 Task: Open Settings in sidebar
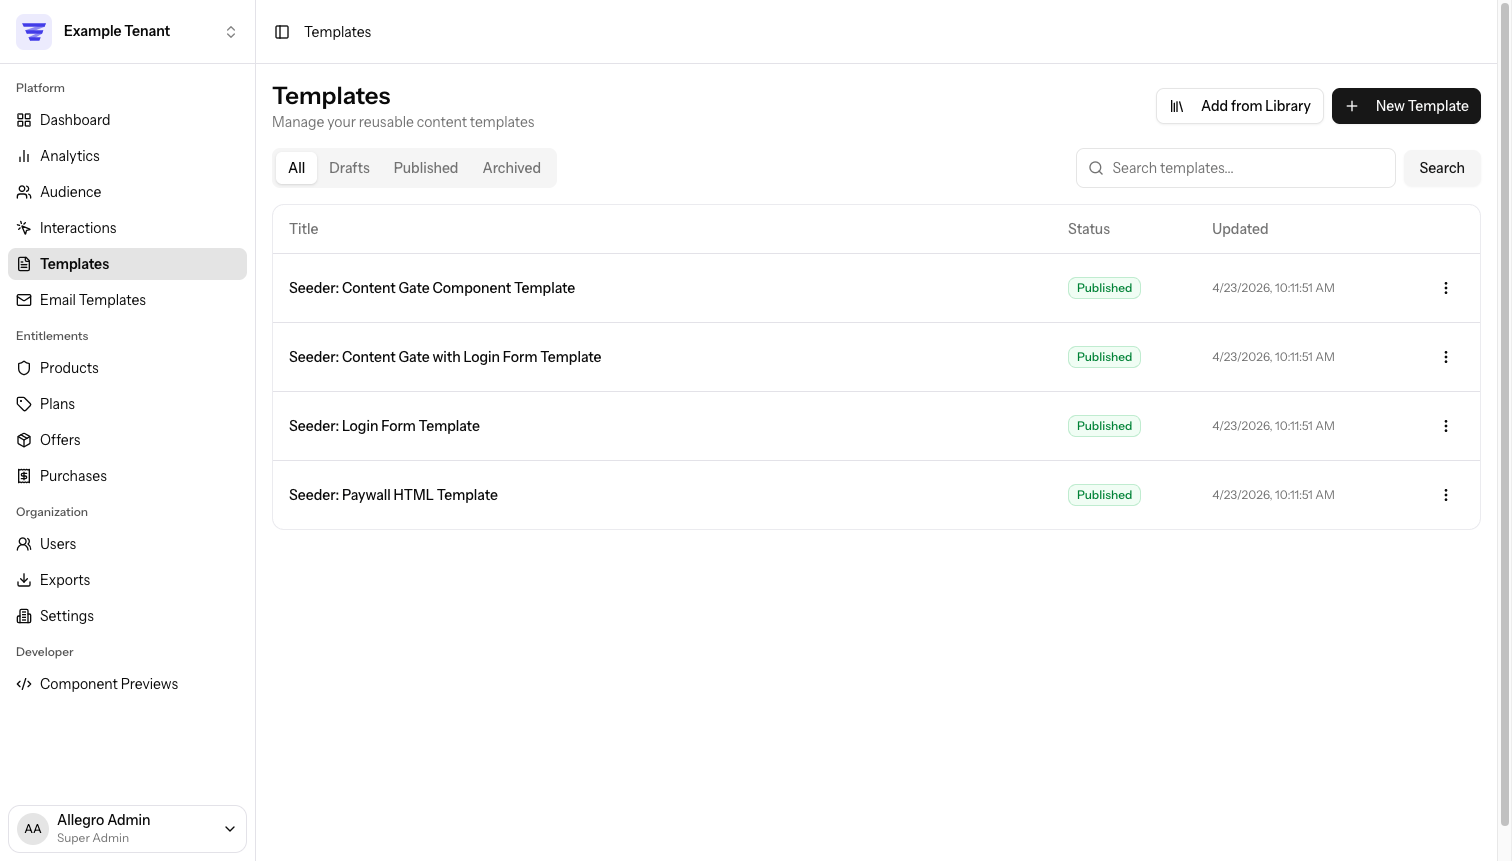tap(127, 616)
